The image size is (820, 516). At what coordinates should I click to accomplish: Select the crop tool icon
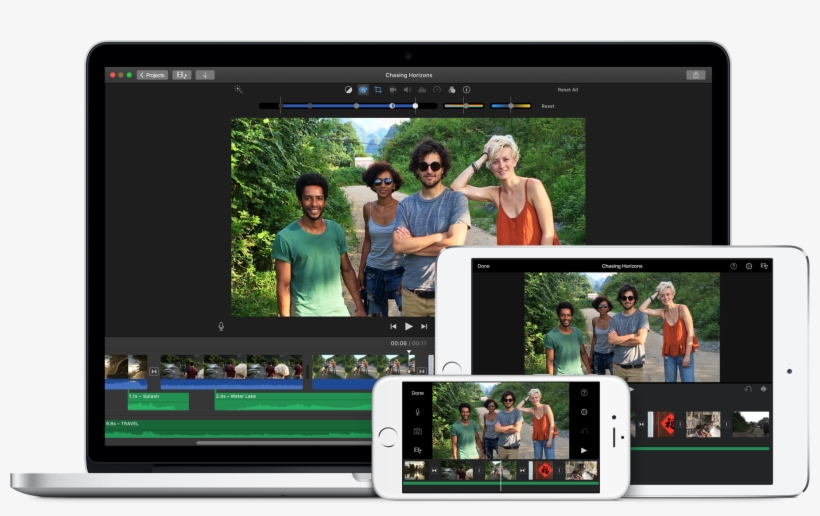click(x=377, y=89)
